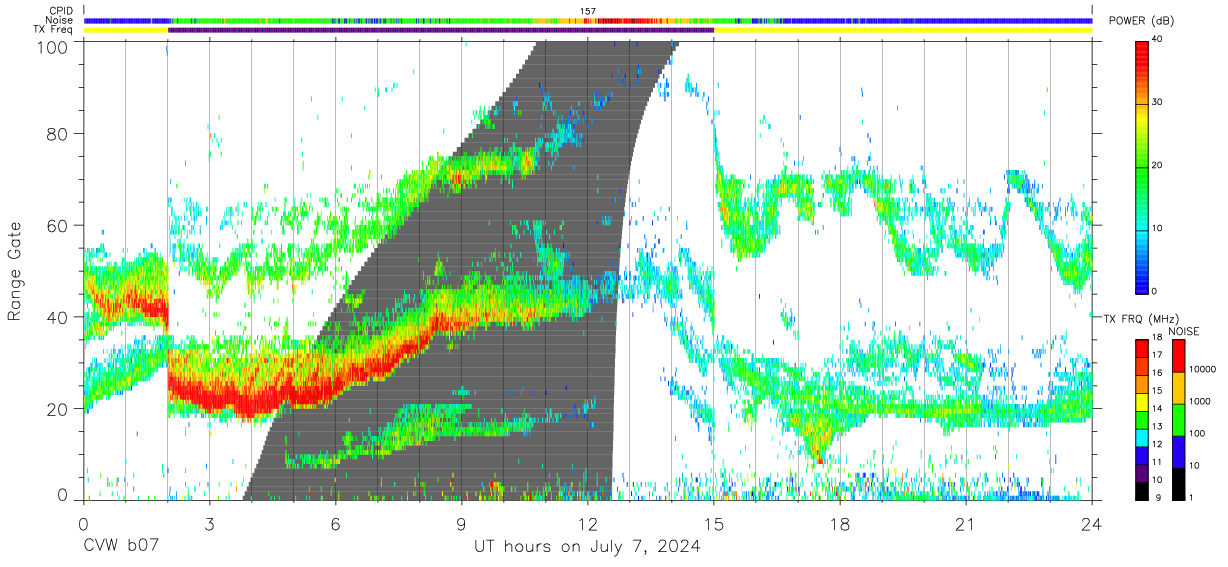Image resolution: width=1228 pixels, height=567 pixels.
Task: Click the x-axis tick label '15'
Action: [714, 524]
